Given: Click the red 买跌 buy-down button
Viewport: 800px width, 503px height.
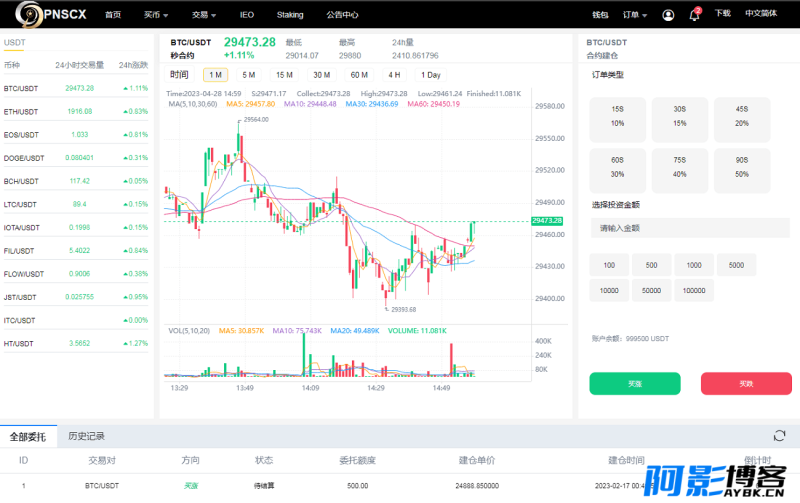Looking at the screenshot, I should coord(746,384).
